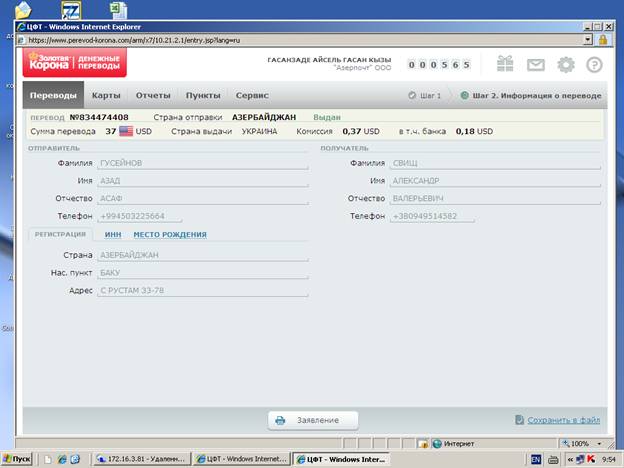Click recipient Фамилия field СВИЩ
Image resolution: width=624 pixels, height=468 pixels.
click(x=495, y=163)
